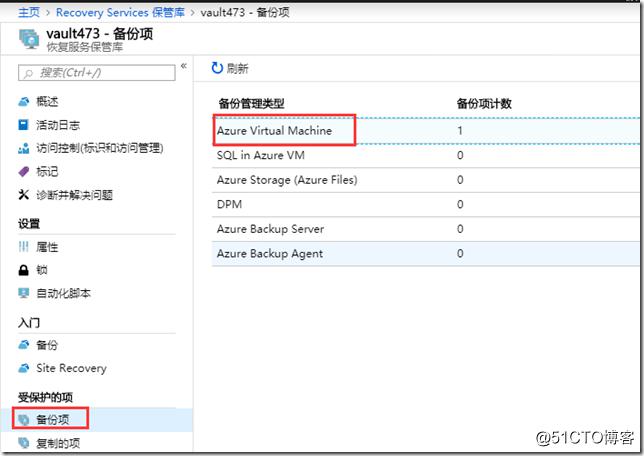Click the 搜索(Ctrl+/) search field
This screenshot has width=644, height=456.
coord(97,73)
